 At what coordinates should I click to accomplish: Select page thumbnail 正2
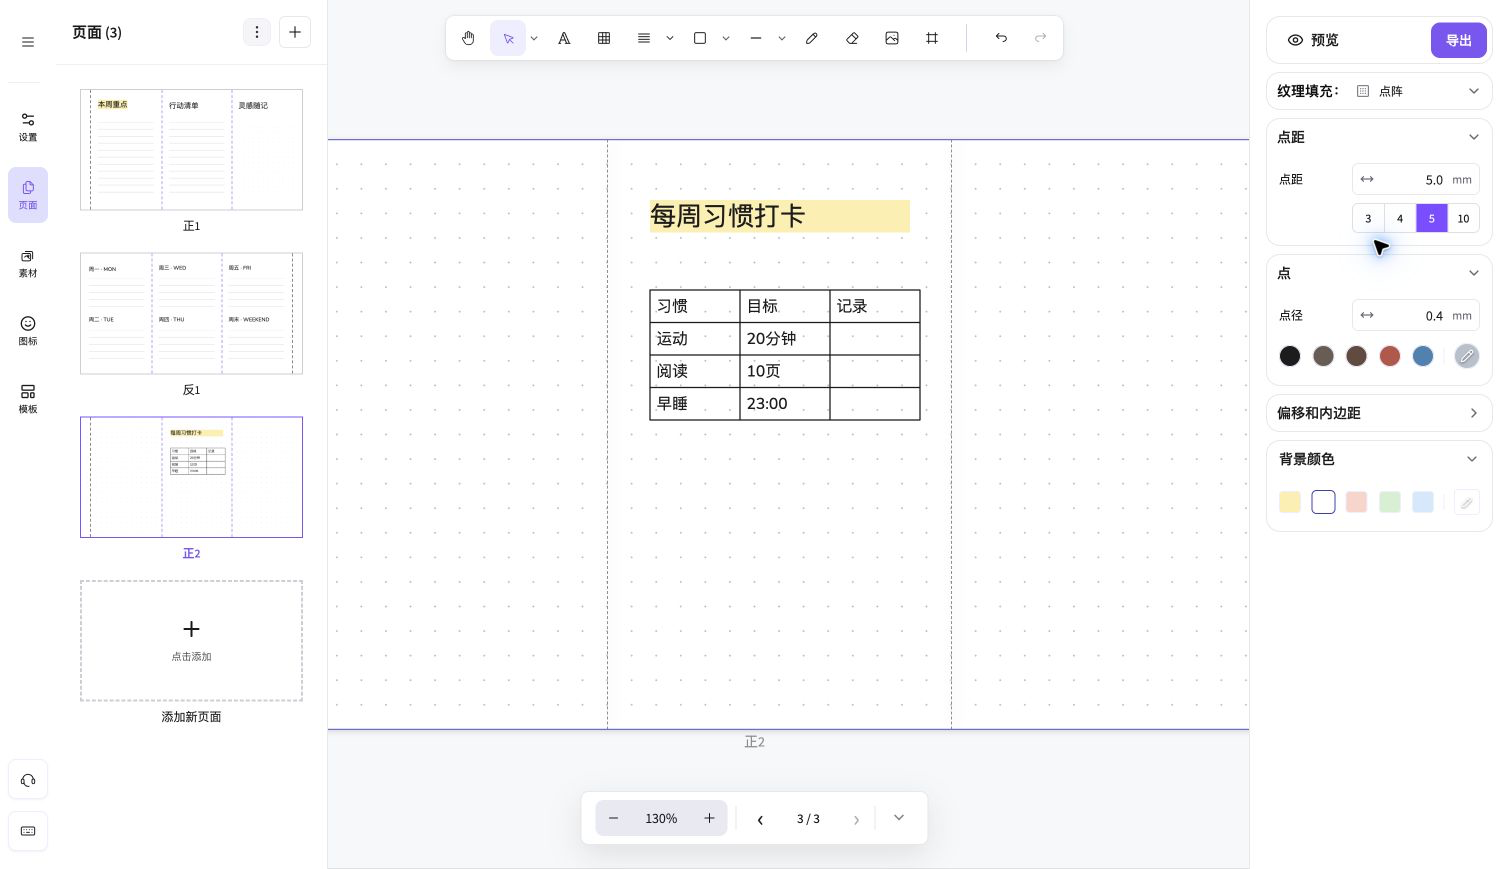[191, 477]
